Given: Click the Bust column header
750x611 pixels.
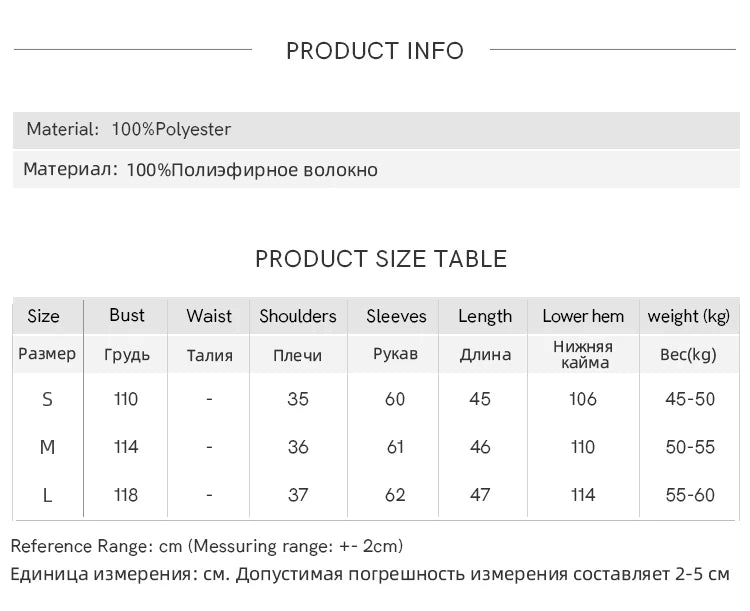Looking at the screenshot, I should tap(126, 315).
